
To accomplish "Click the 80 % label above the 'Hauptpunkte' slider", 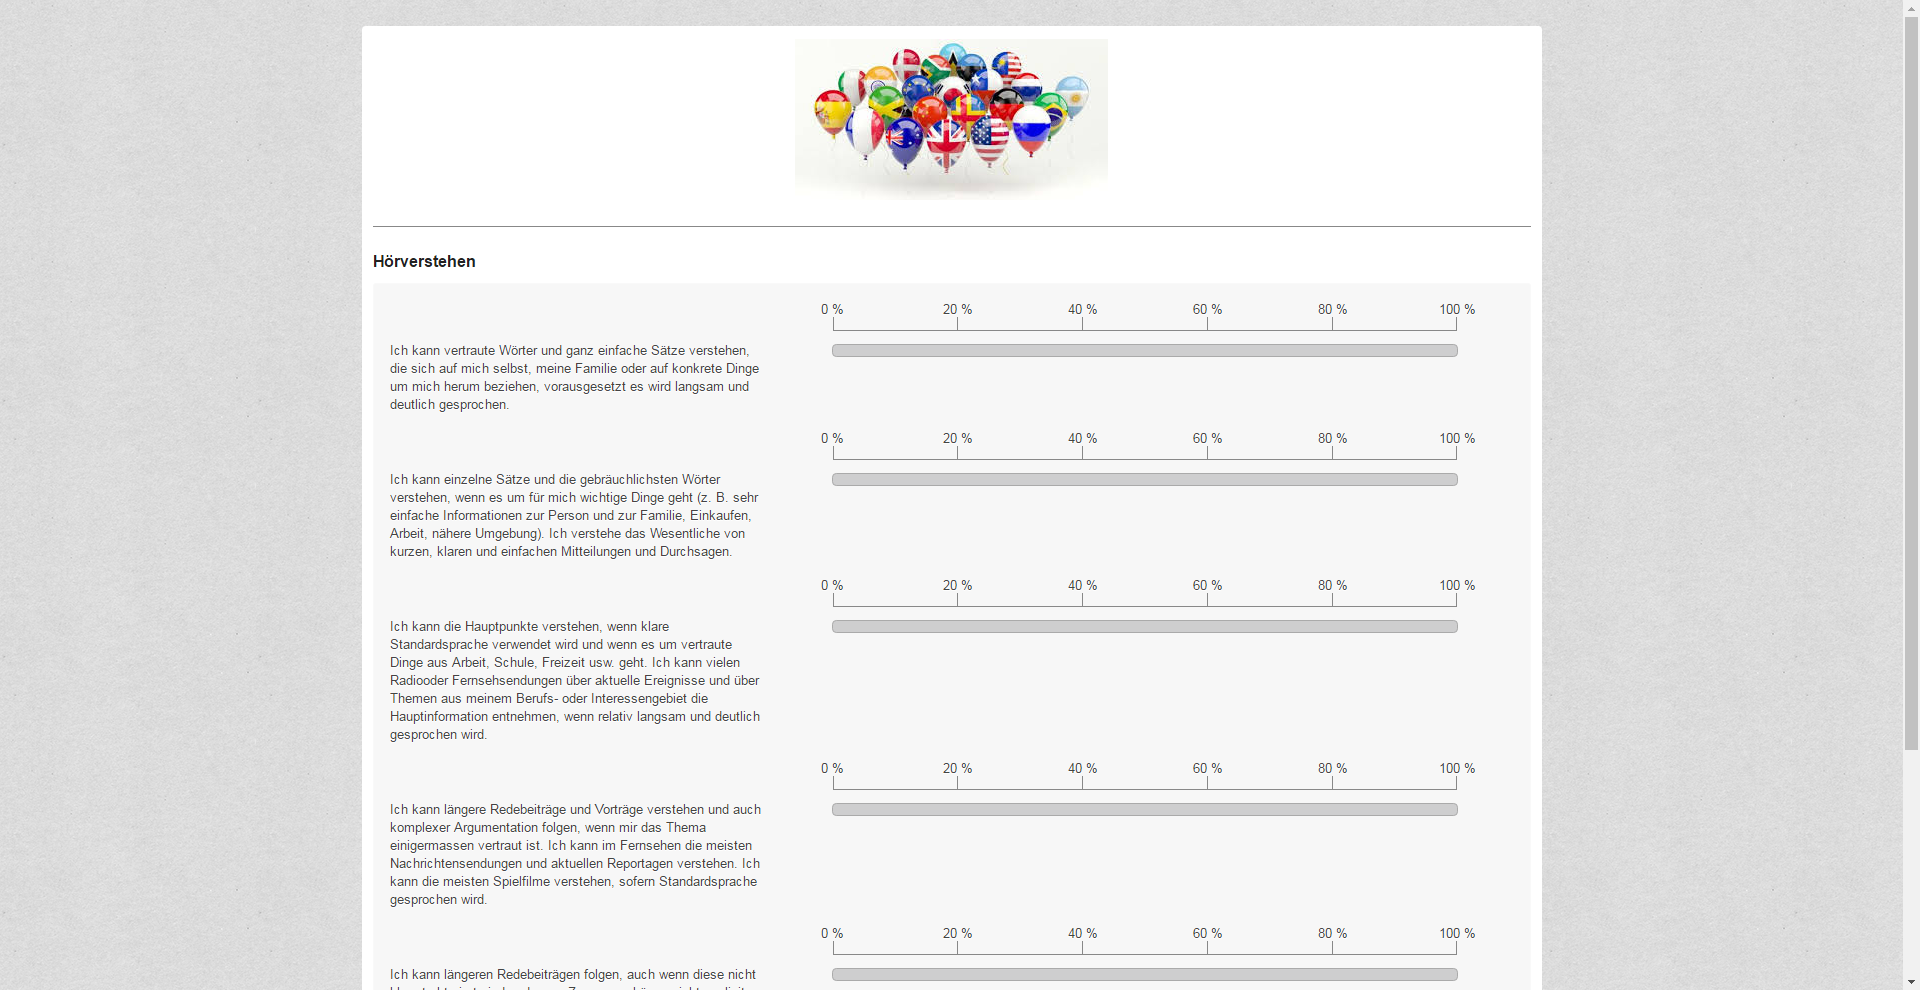I will tap(1332, 586).
